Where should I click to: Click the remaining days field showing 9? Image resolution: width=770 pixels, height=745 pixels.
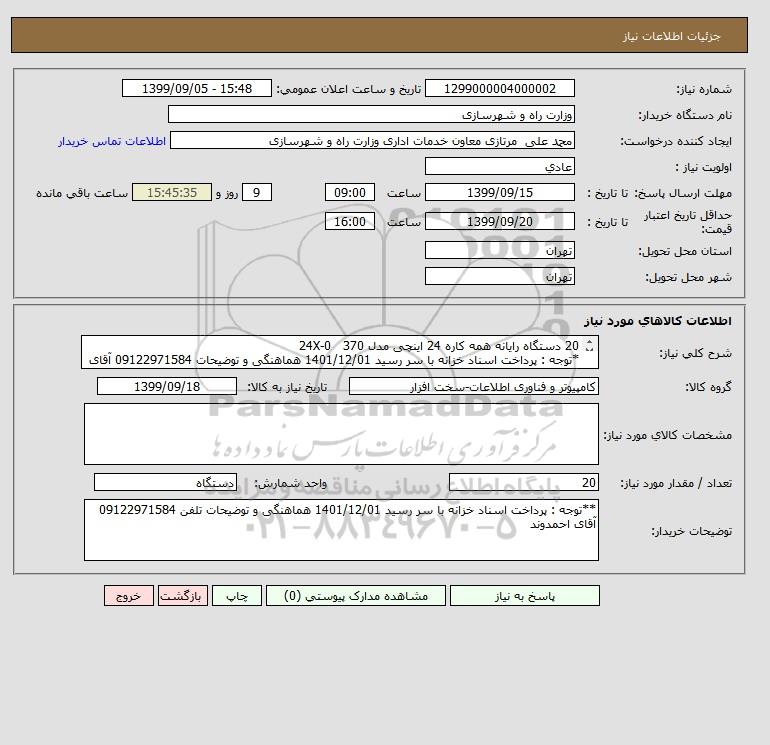[x=257, y=193]
